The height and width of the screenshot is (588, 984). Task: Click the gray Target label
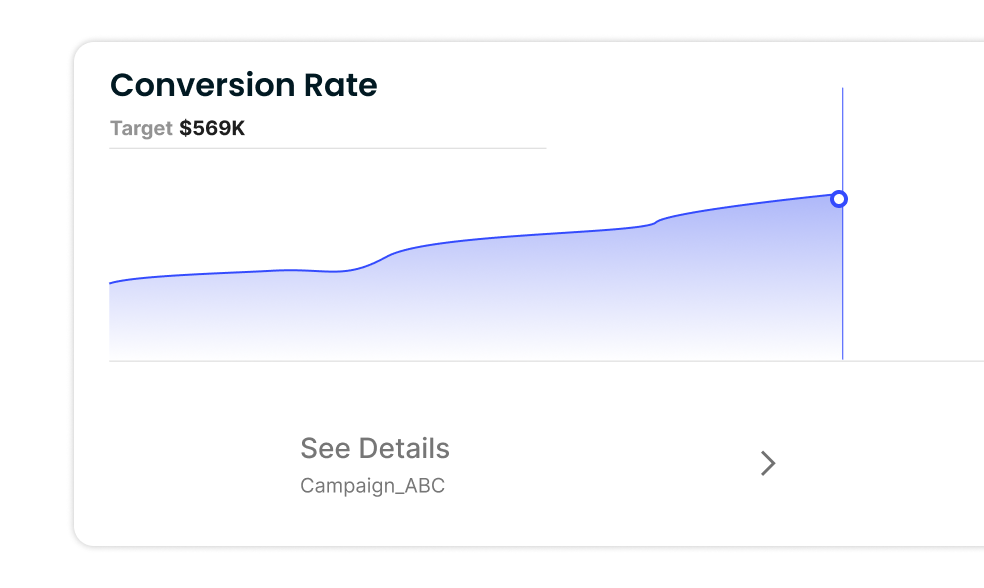[141, 129]
